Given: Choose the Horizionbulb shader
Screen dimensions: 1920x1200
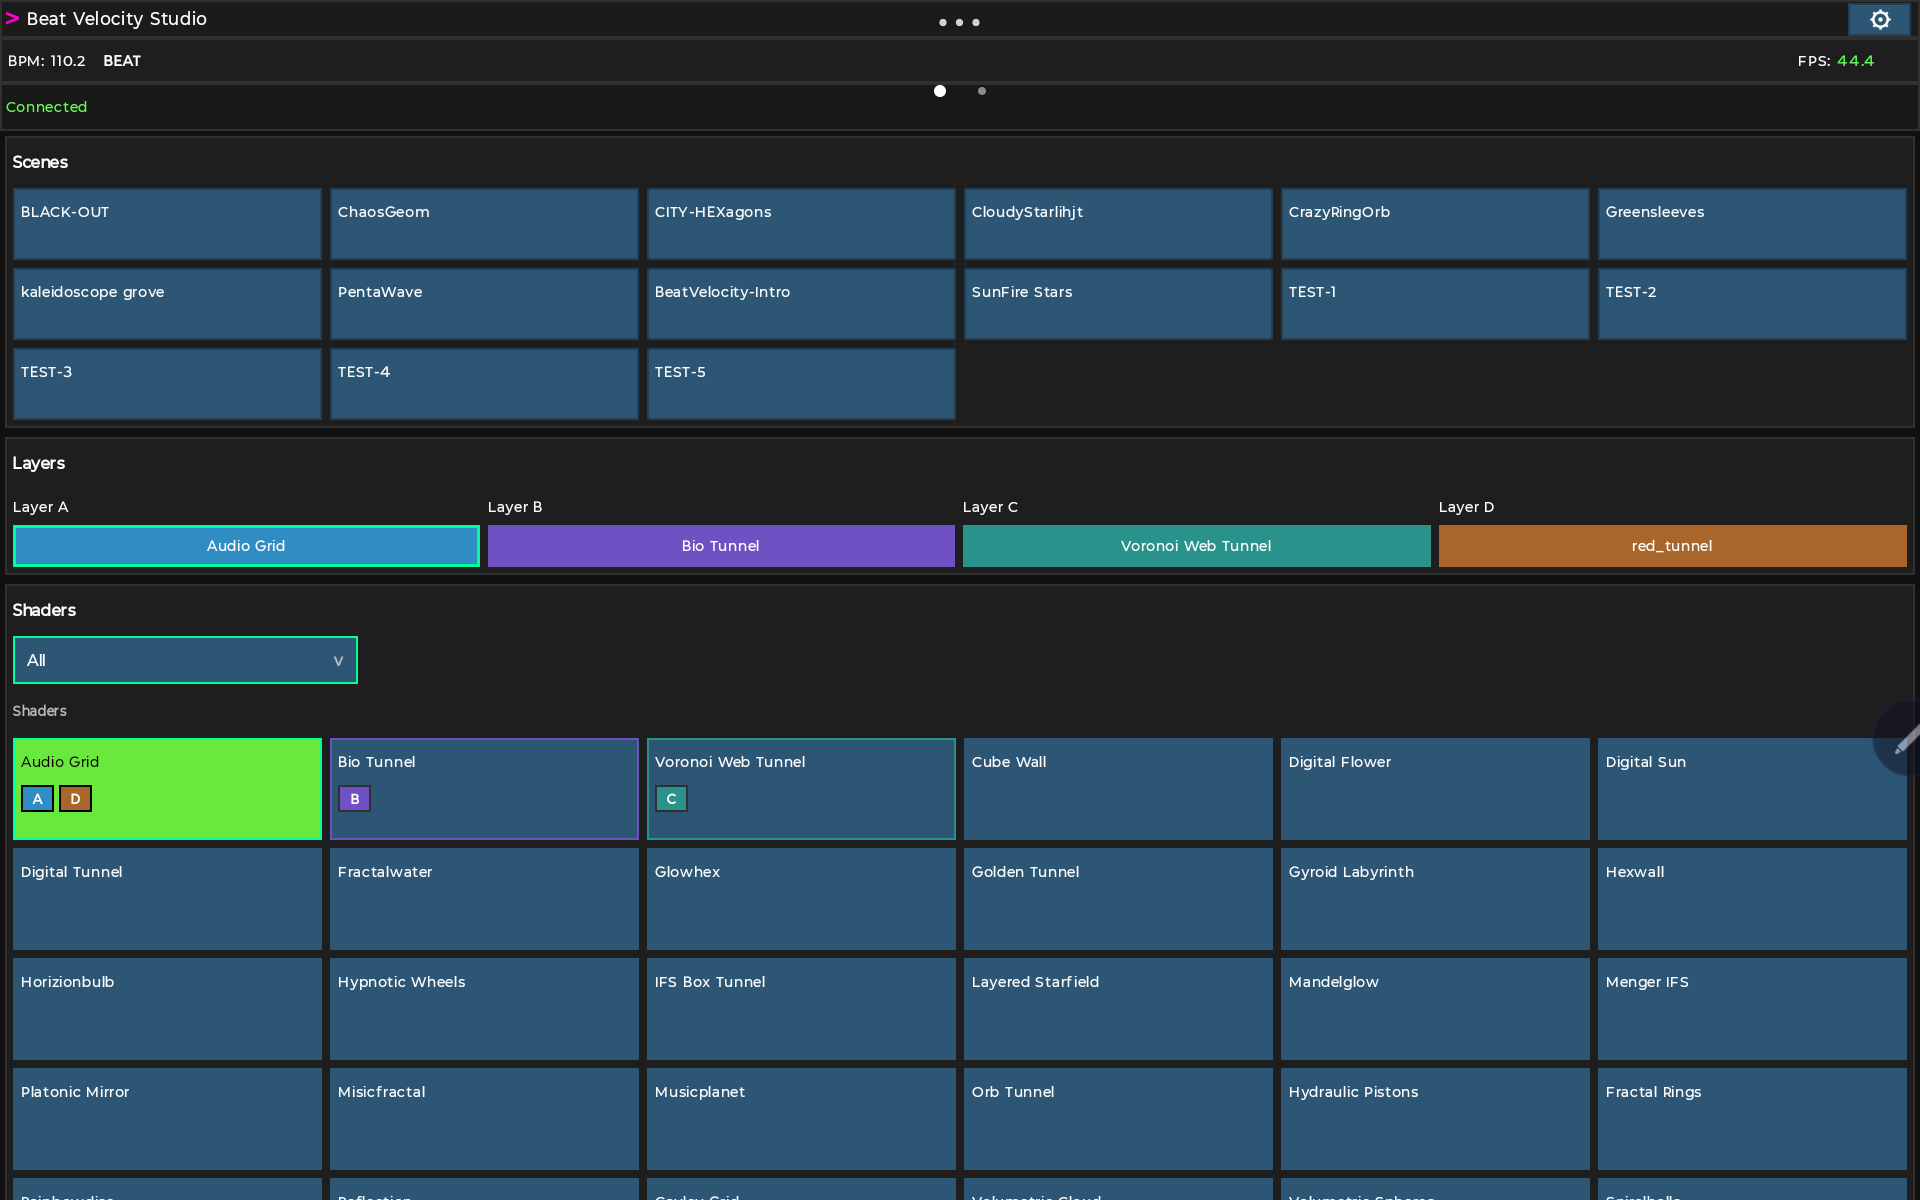Looking at the screenshot, I should click(167, 1009).
